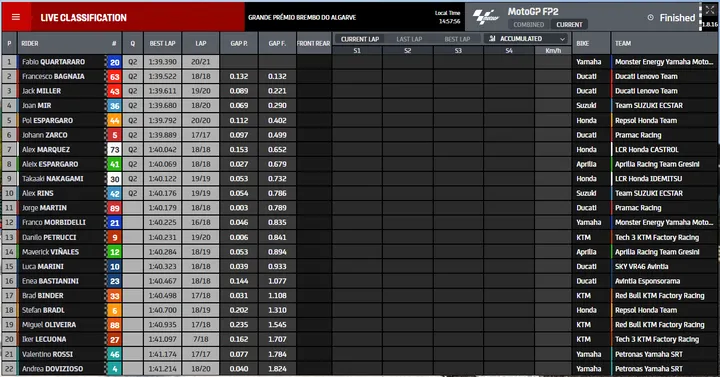The height and width of the screenshot is (377, 720).
Task: Select rider Jorge MARTIN
Action: [x=44, y=208]
